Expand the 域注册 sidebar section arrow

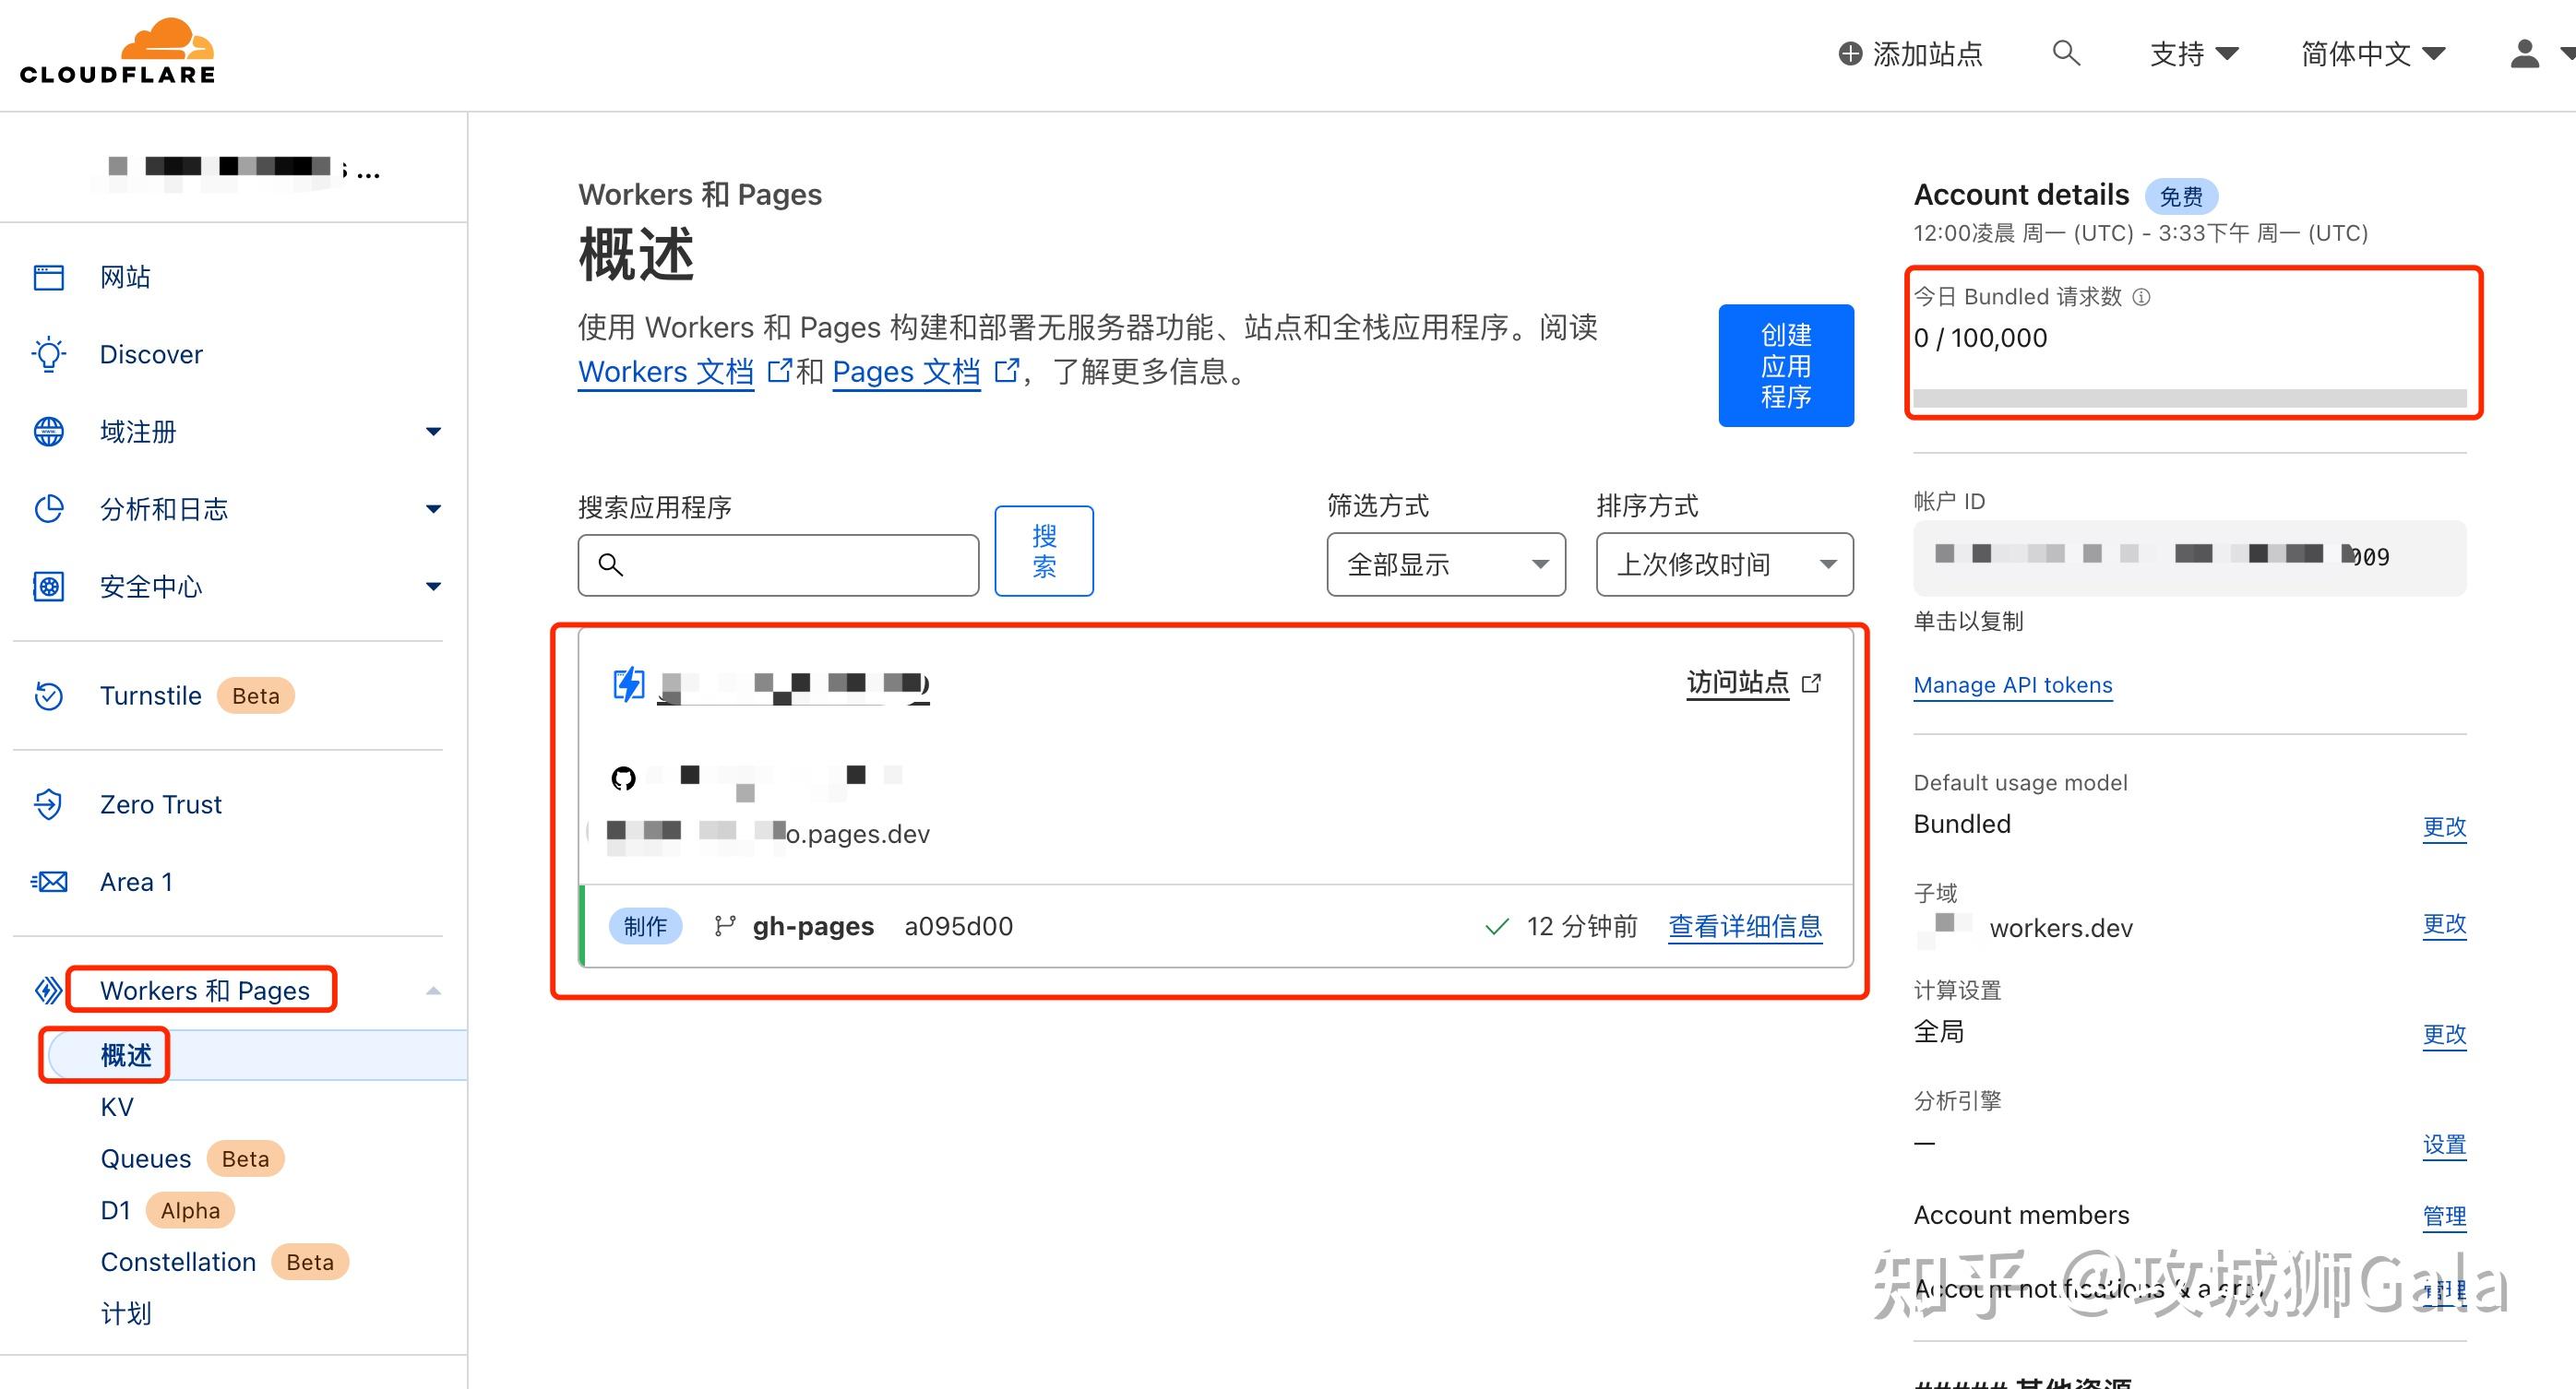pos(433,432)
